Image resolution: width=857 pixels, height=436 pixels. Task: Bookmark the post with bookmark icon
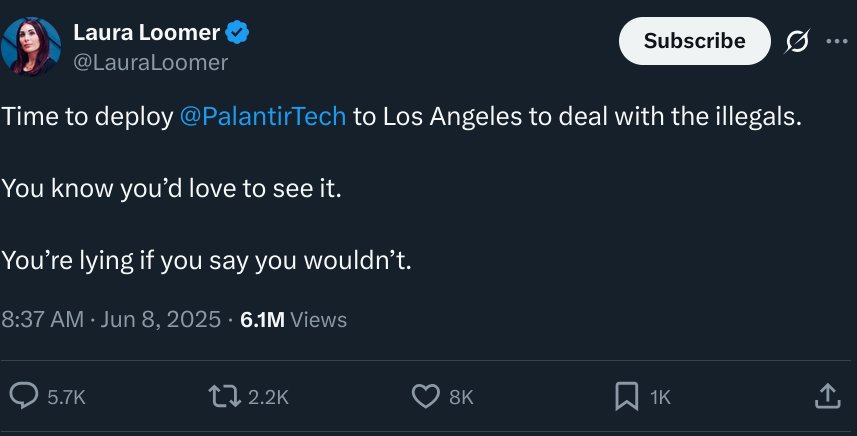click(x=626, y=397)
